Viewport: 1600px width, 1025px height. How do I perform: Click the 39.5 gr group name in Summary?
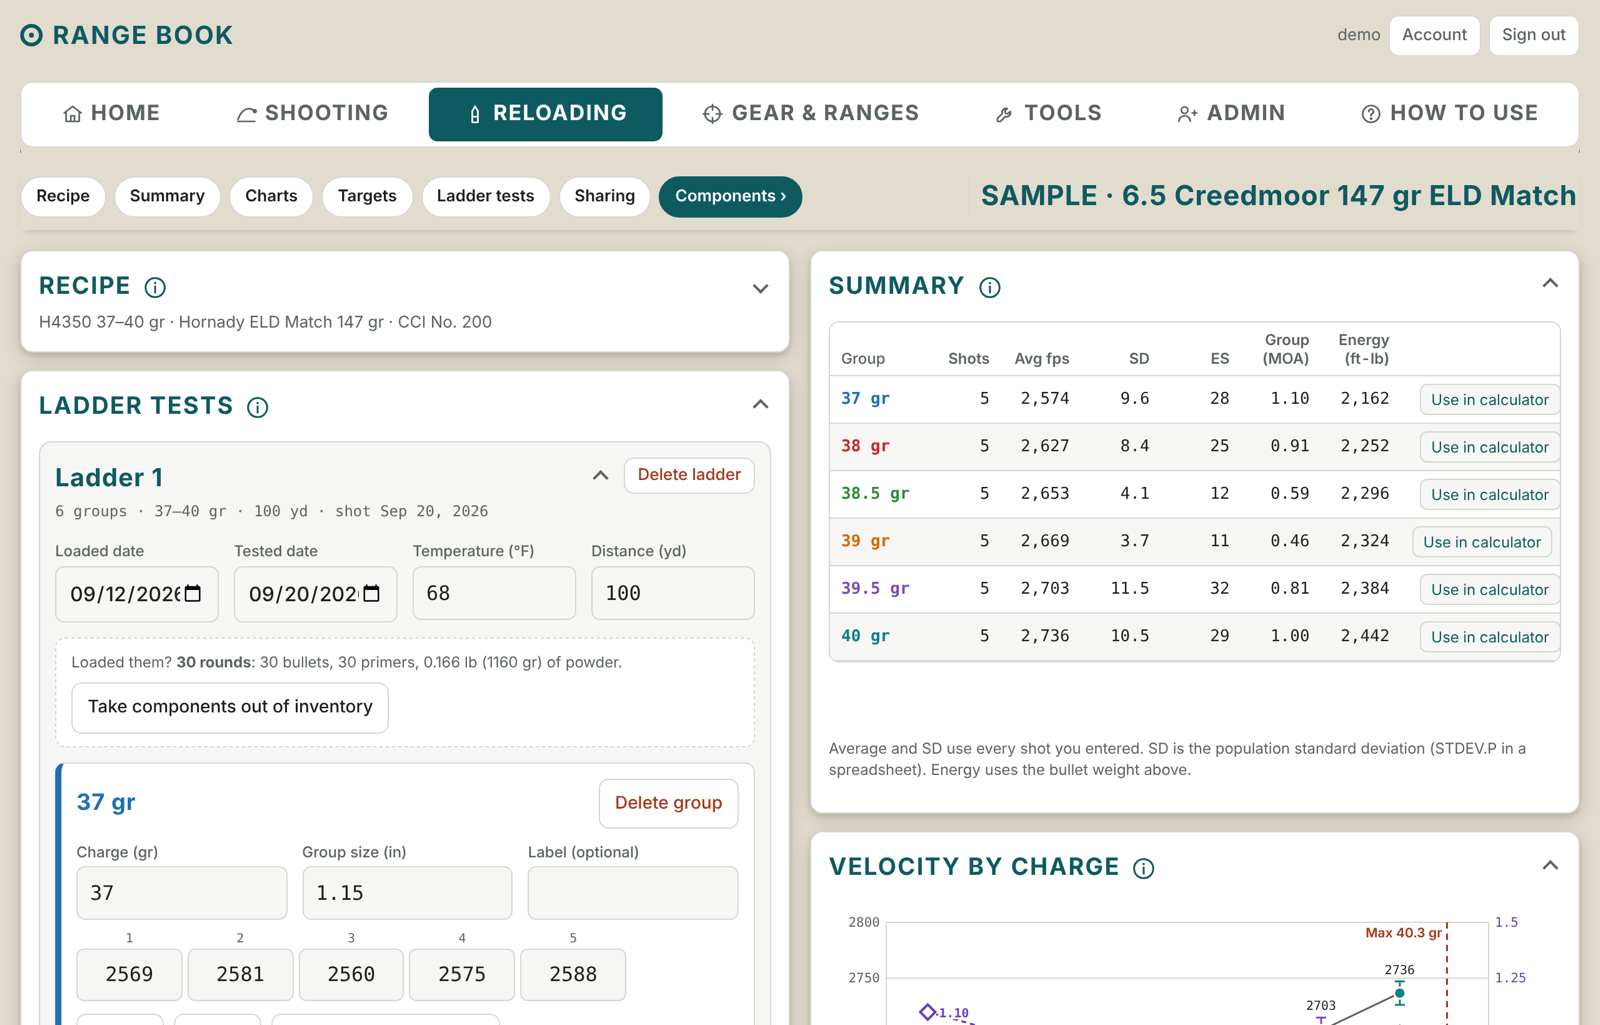(x=875, y=588)
